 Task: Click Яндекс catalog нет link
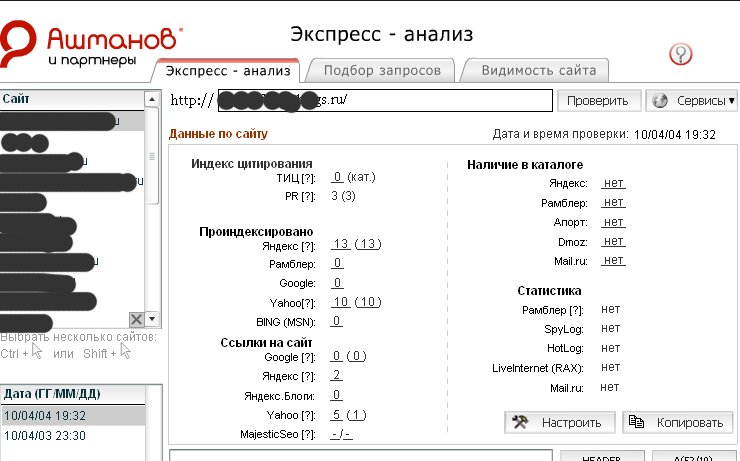[614, 183]
